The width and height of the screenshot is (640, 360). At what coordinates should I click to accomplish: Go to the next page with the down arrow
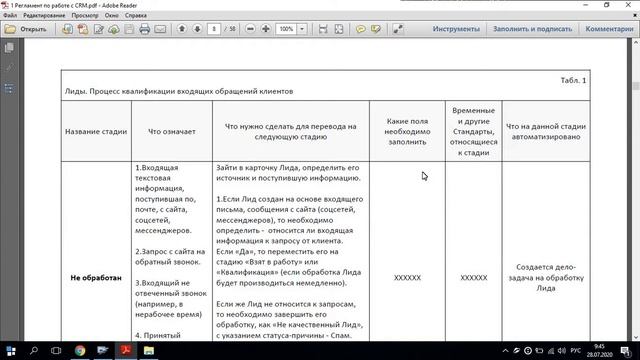point(197,29)
